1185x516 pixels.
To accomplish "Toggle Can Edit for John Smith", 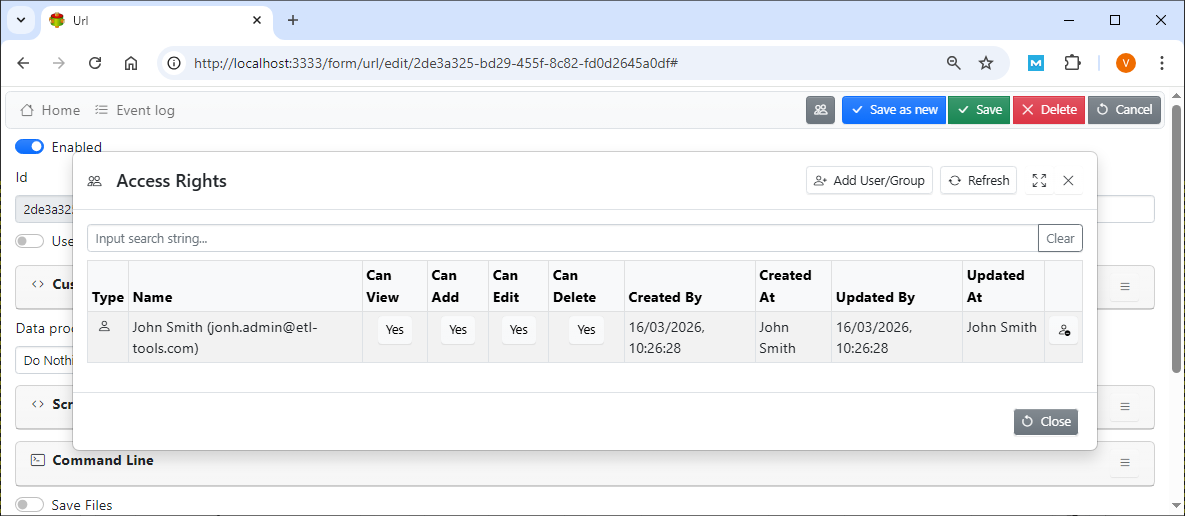I will point(518,330).
